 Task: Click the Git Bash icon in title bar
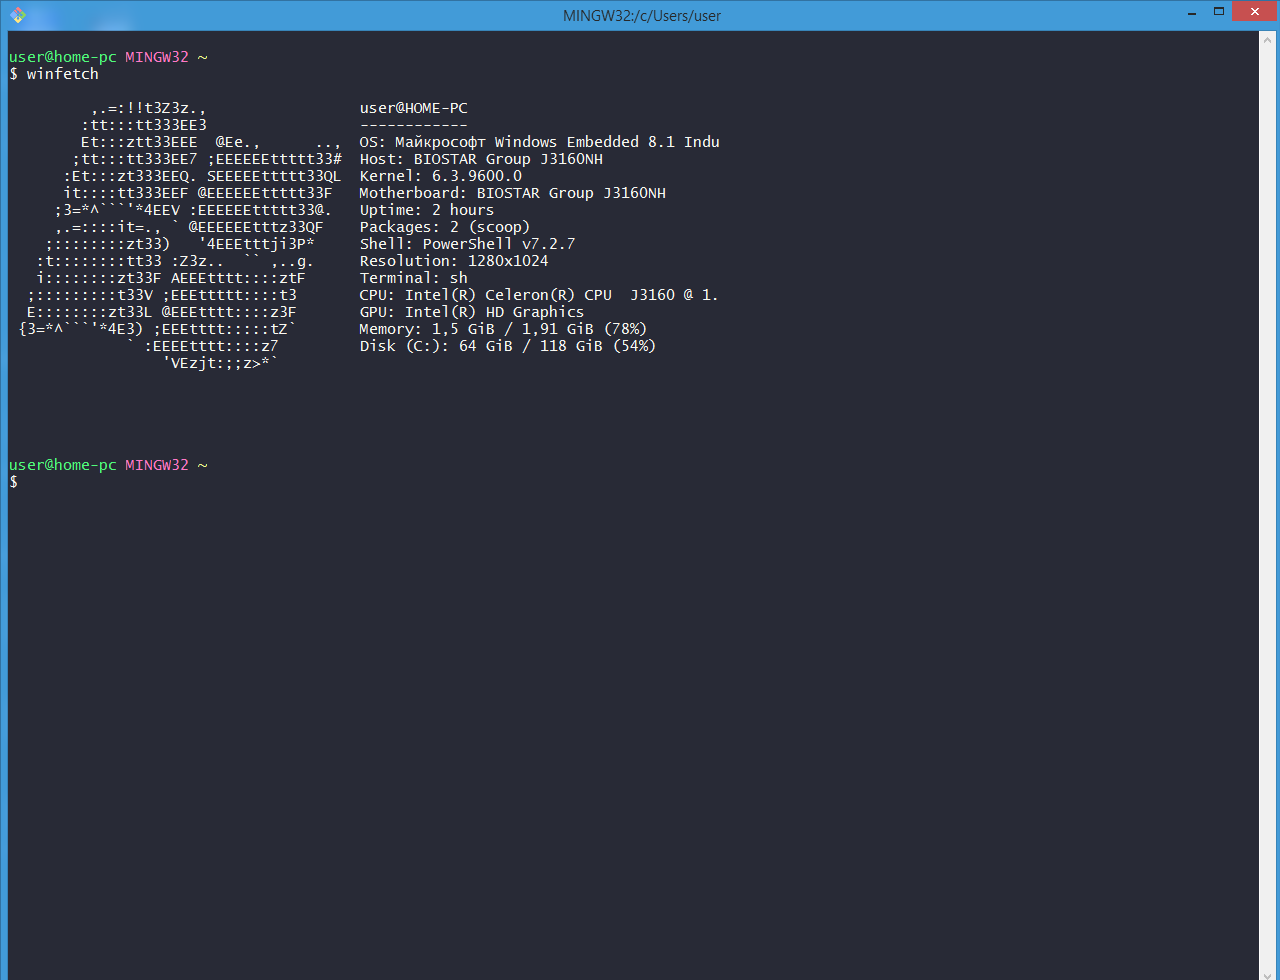[x=17, y=15]
